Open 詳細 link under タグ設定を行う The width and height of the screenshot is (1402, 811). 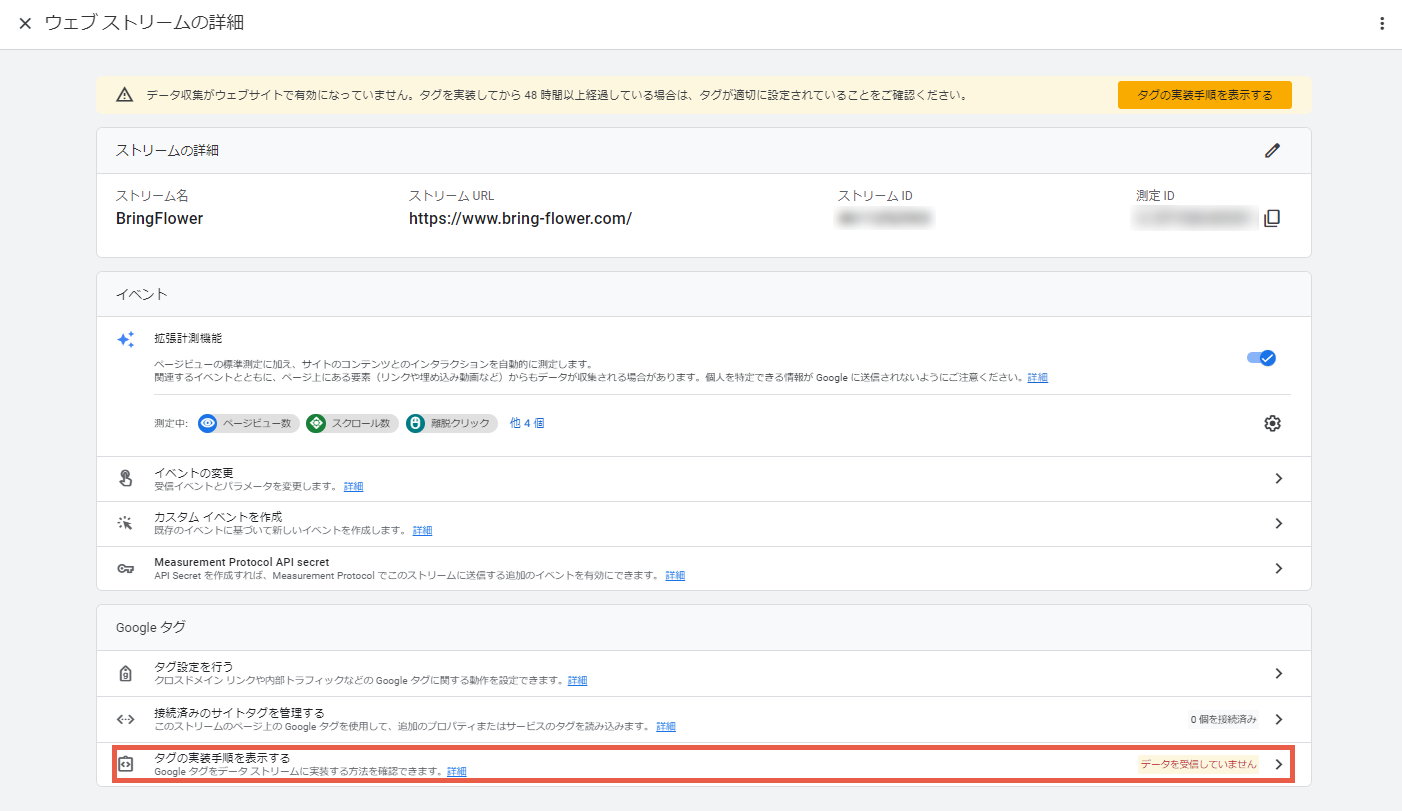point(578,681)
